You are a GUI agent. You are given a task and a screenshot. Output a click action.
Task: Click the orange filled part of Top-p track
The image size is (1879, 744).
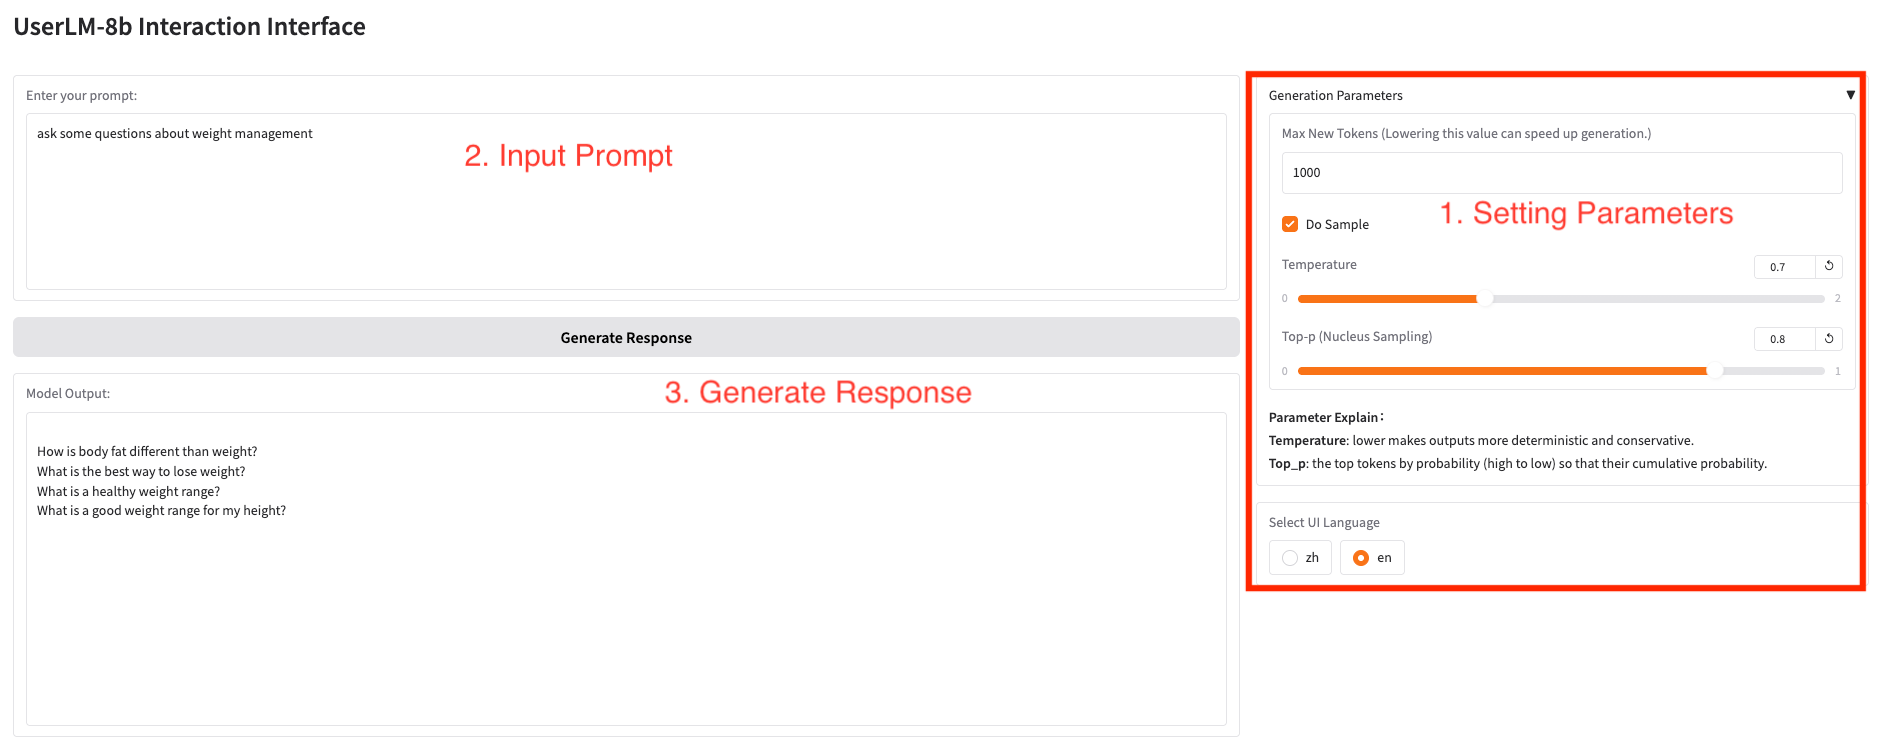pos(1500,371)
